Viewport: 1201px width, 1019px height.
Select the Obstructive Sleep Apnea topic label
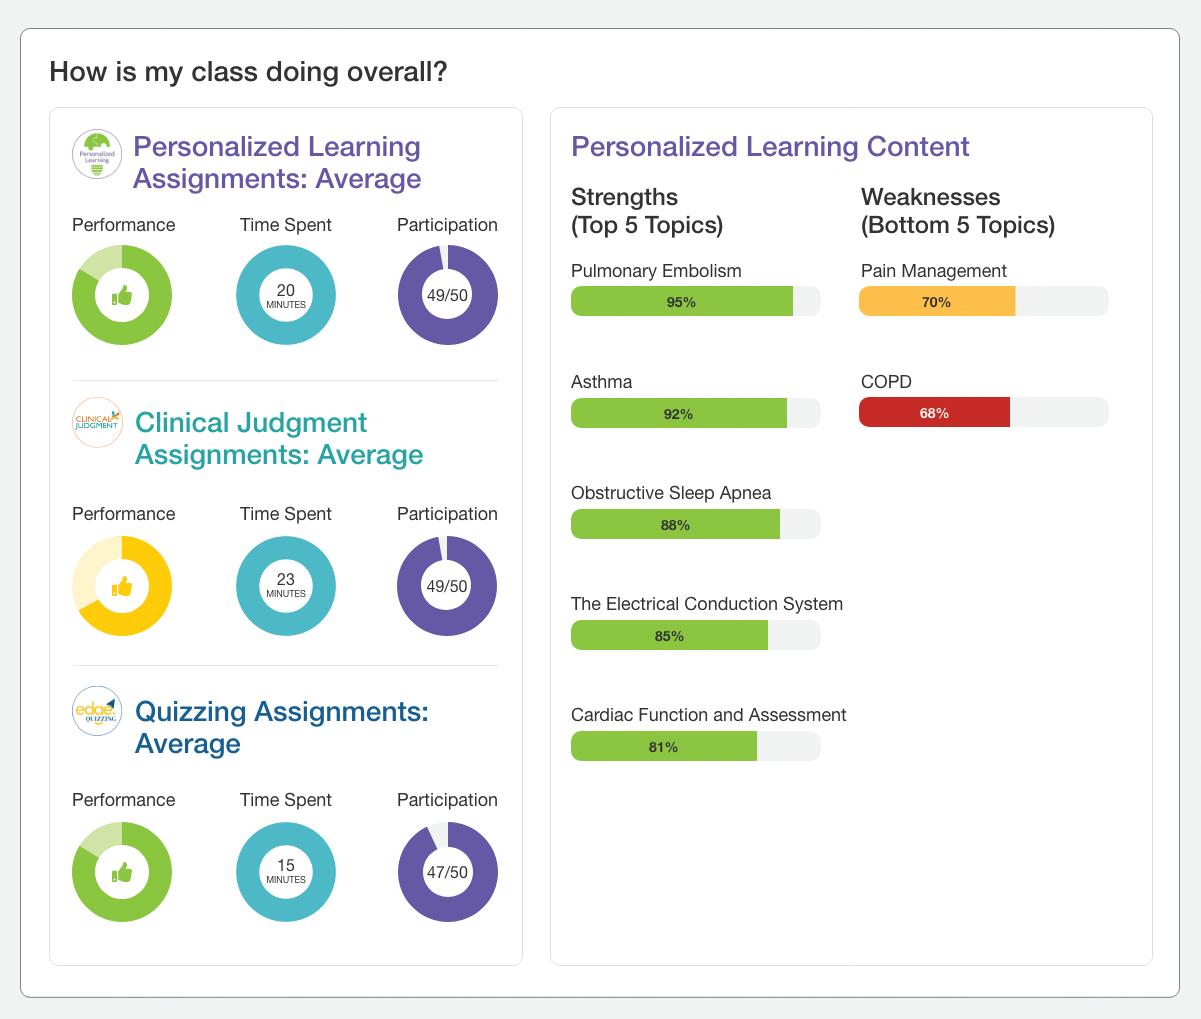coord(671,493)
